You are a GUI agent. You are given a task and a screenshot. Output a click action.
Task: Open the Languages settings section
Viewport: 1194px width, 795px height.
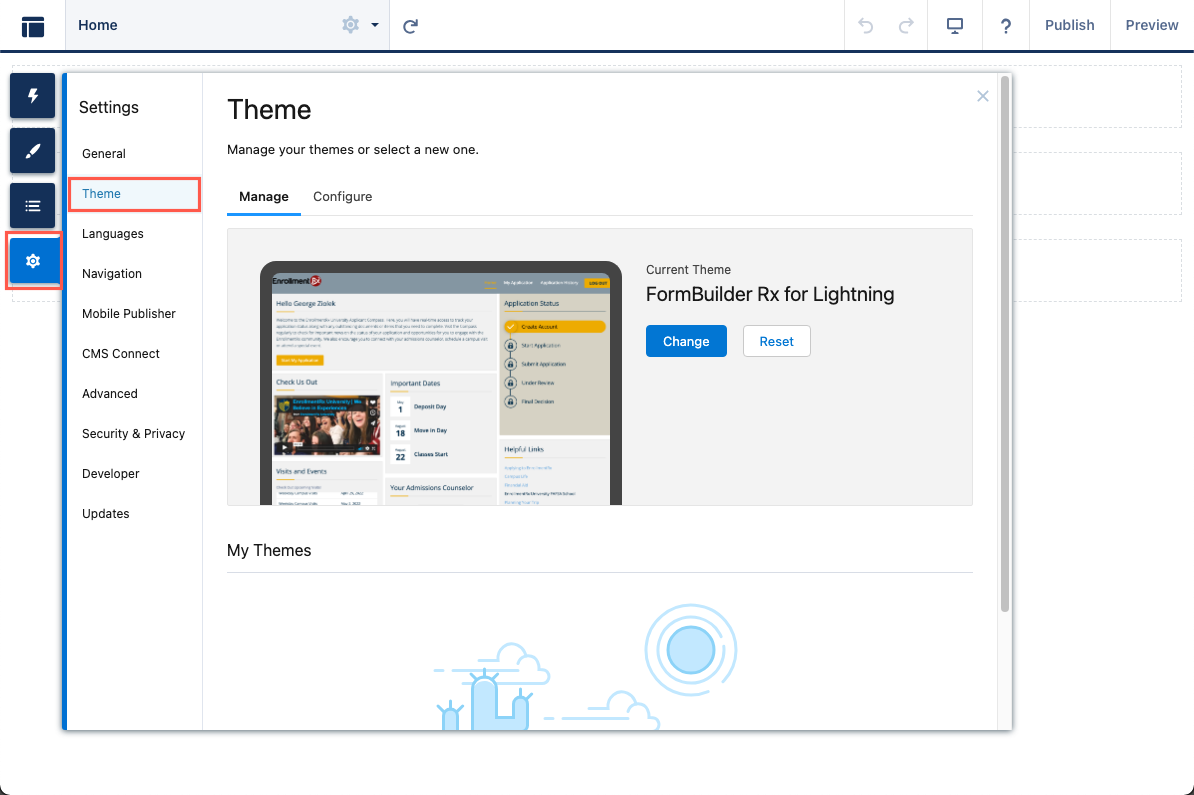coord(113,234)
